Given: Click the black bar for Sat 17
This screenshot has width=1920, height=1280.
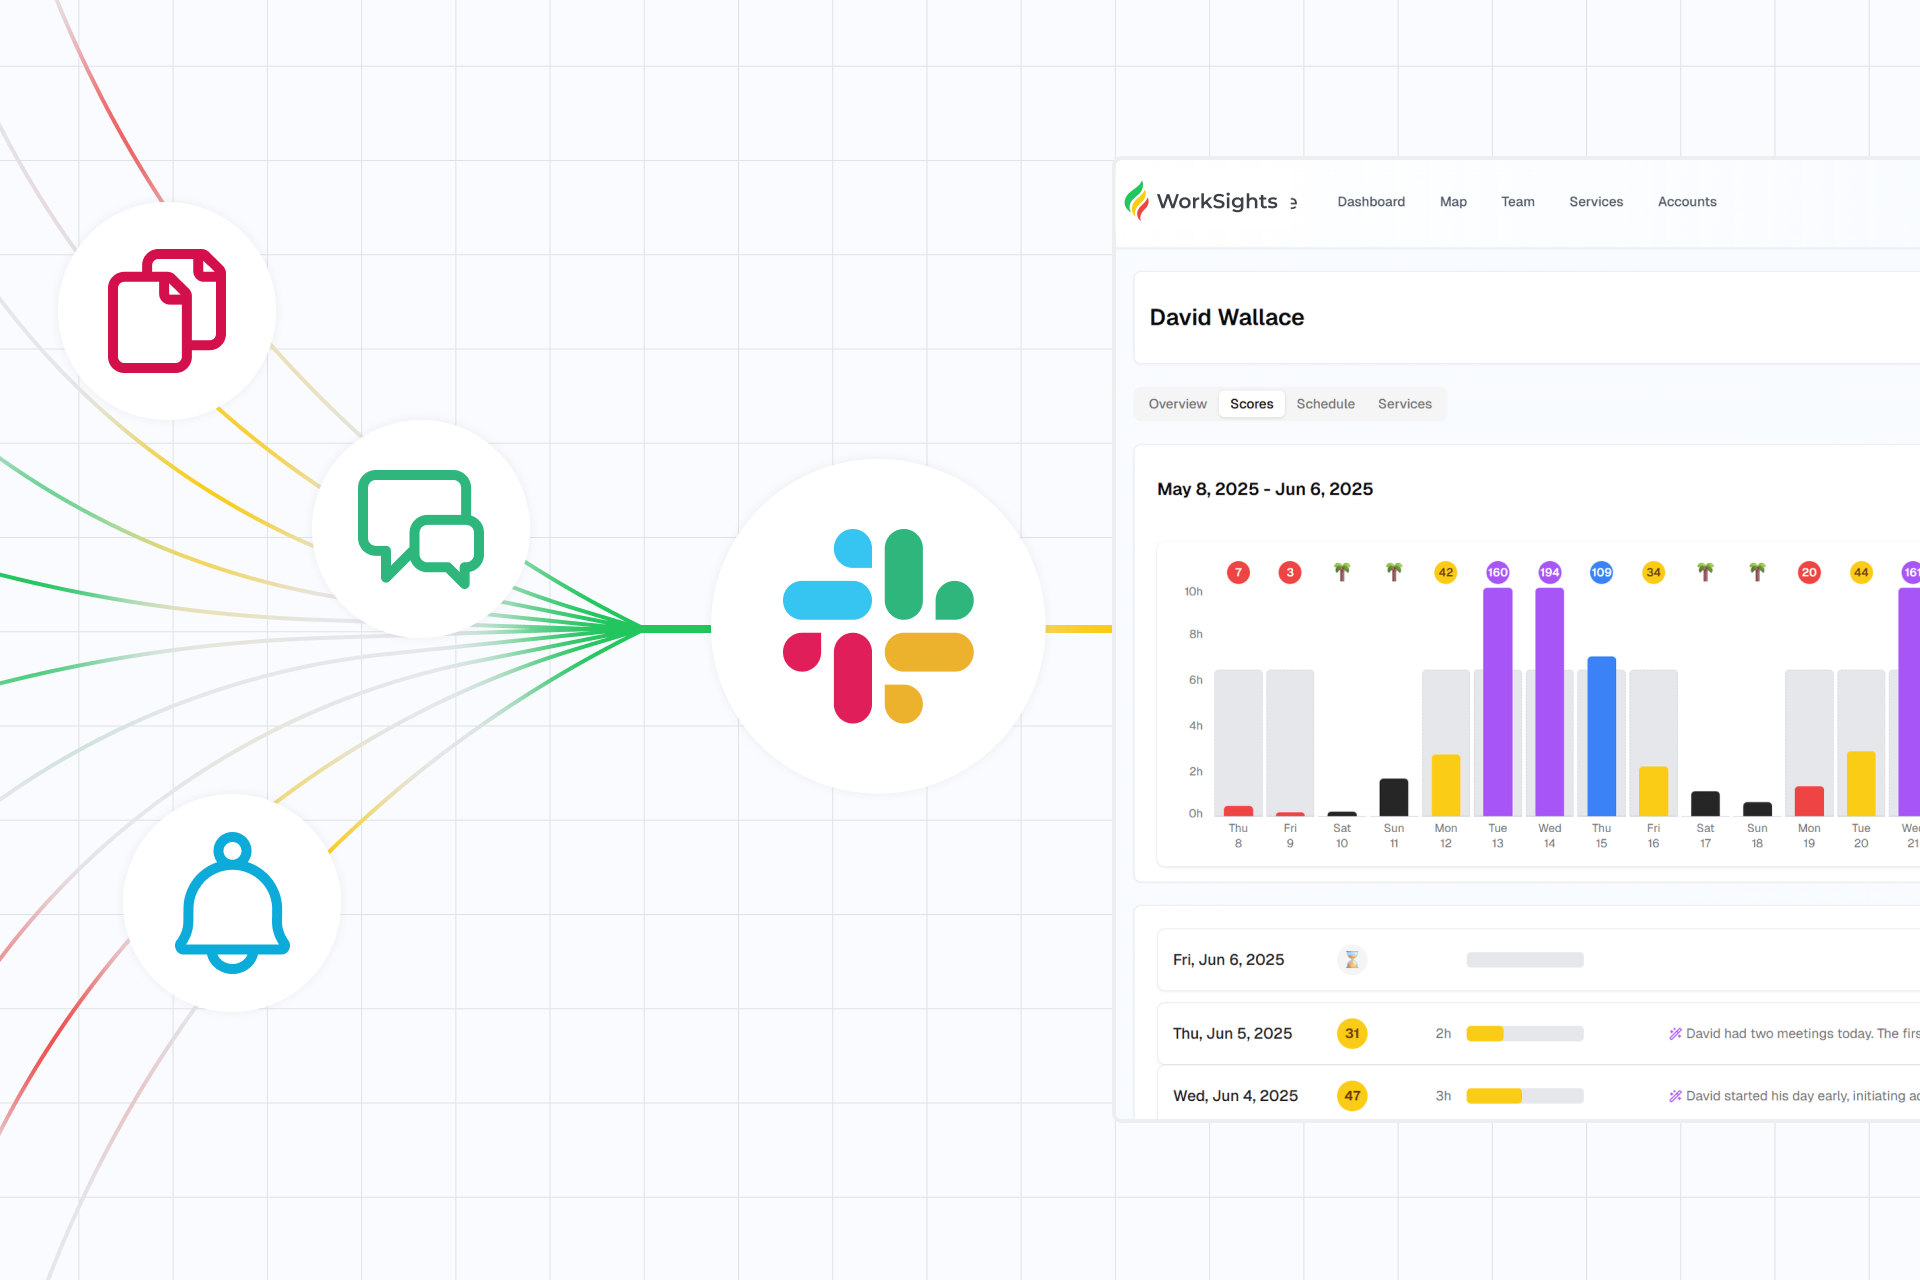Looking at the screenshot, I should click(1706, 804).
